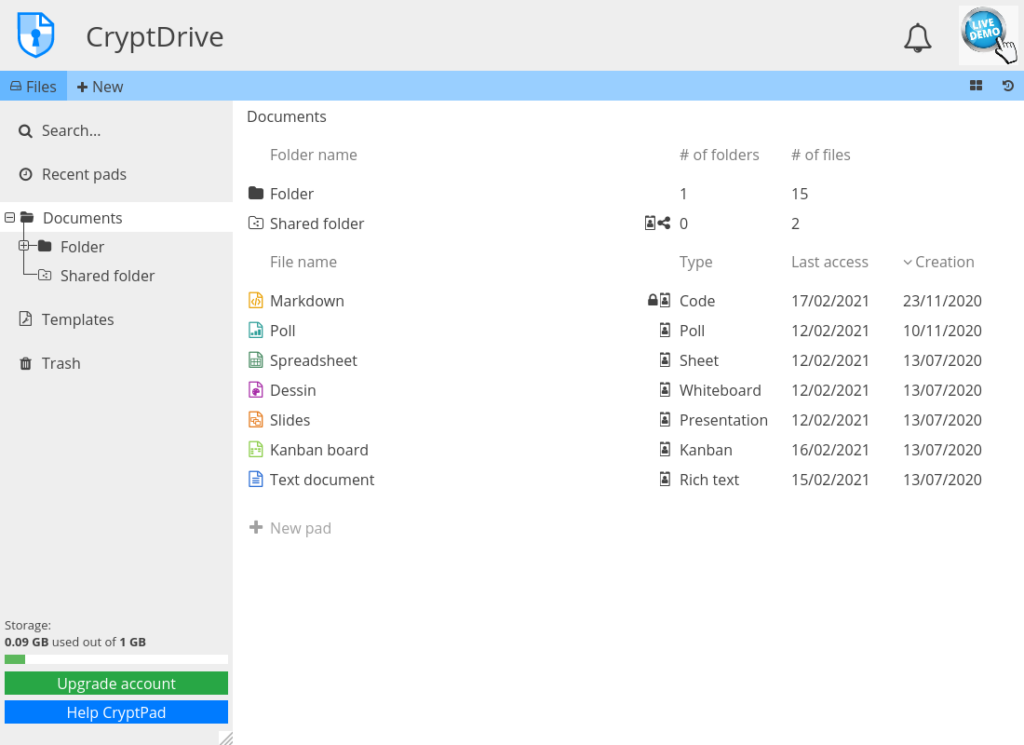Sort files by Type column
The width and height of the screenshot is (1024, 745).
[696, 262]
